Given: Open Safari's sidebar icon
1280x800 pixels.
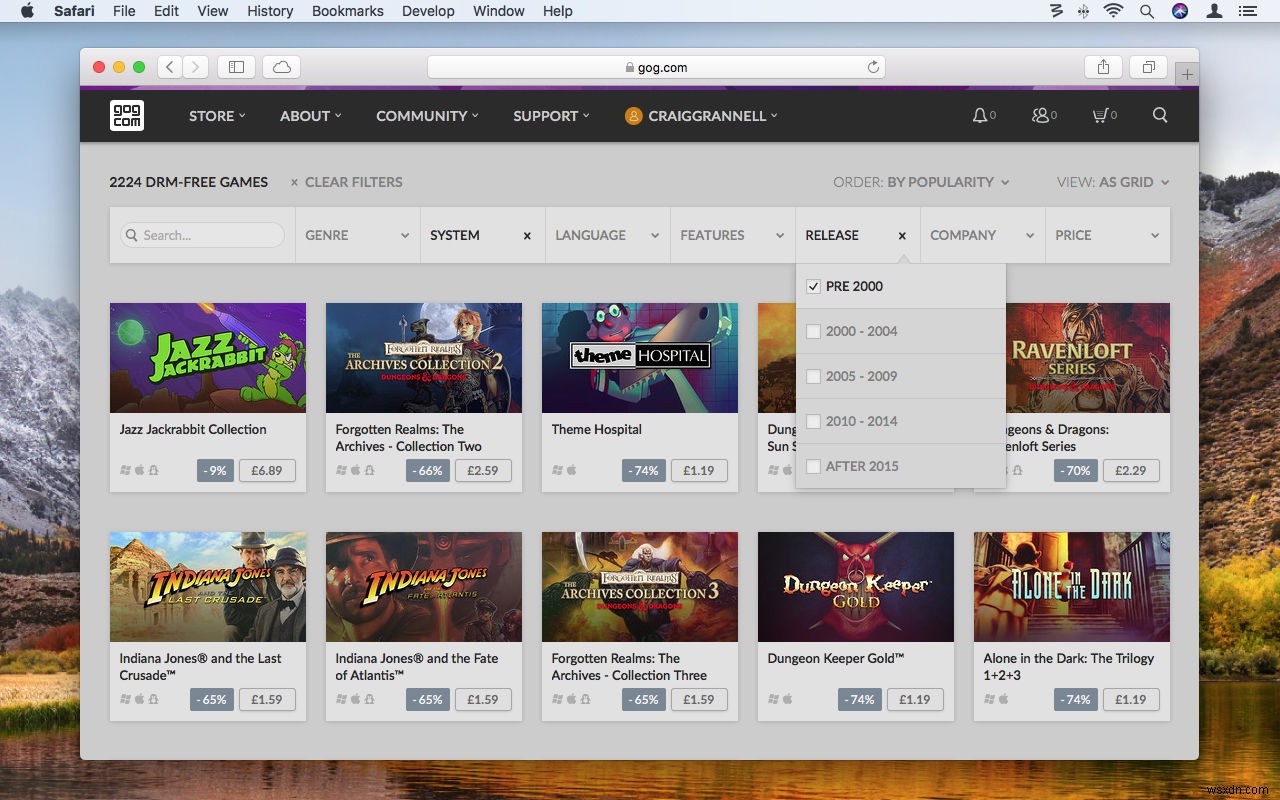Looking at the screenshot, I should [x=236, y=66].
